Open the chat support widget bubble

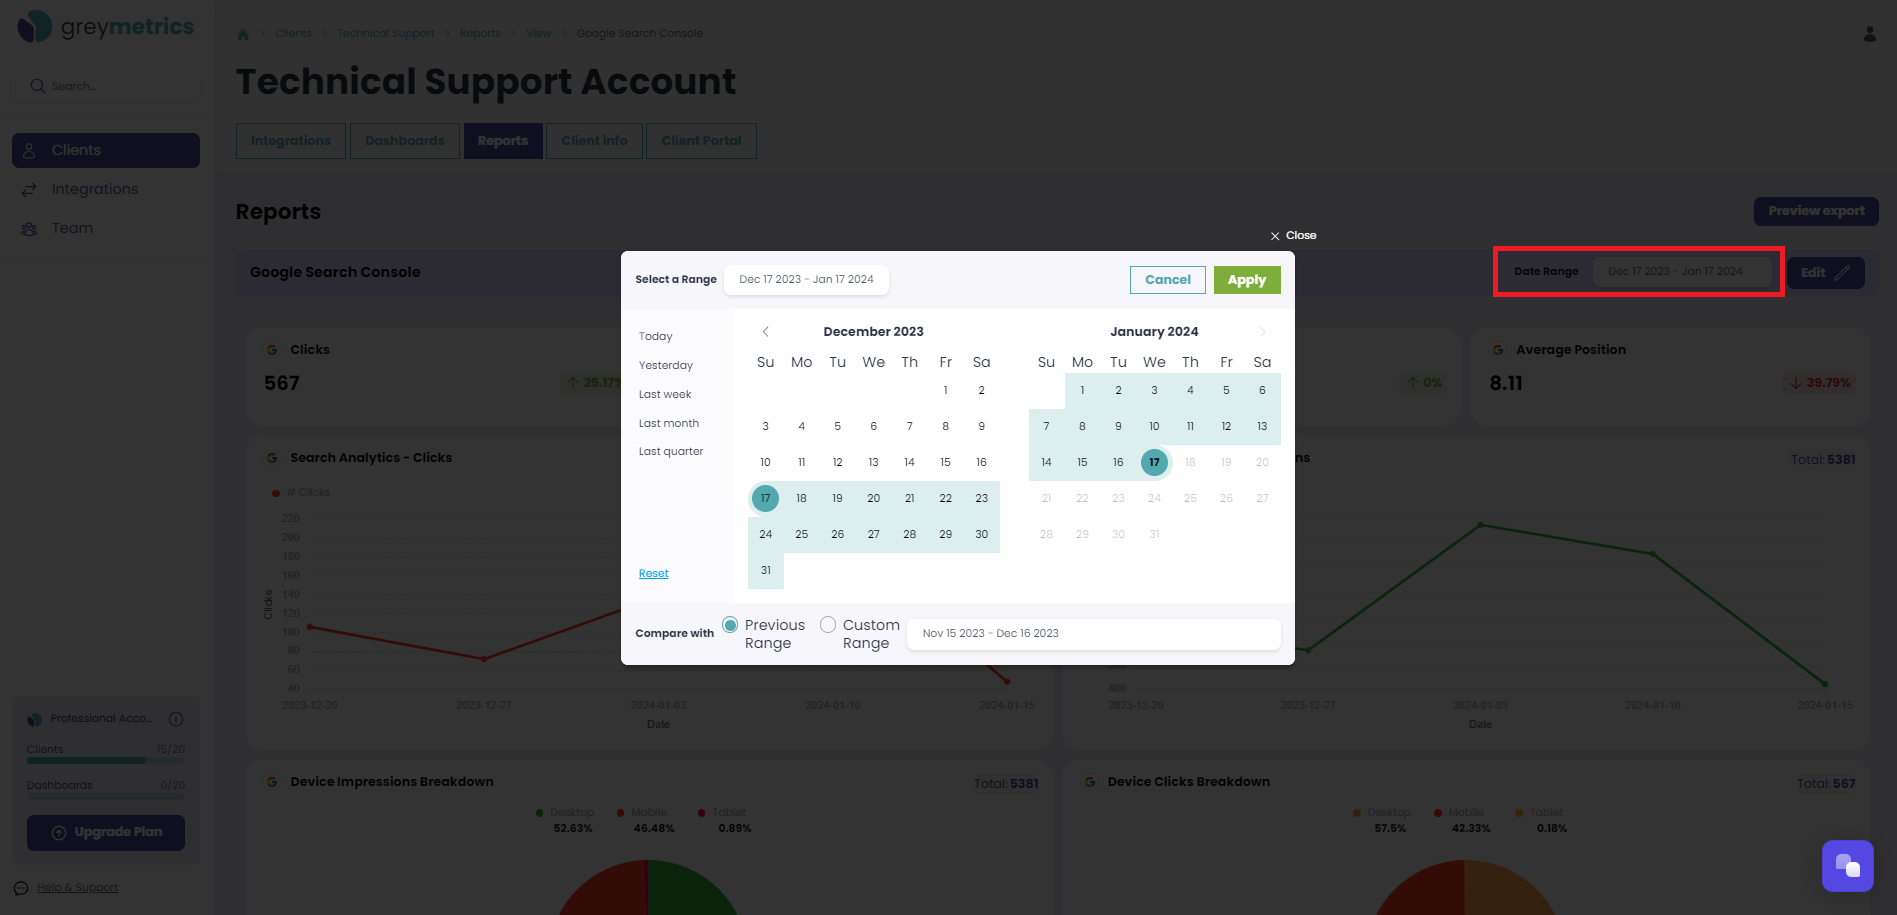[1847, 865]
